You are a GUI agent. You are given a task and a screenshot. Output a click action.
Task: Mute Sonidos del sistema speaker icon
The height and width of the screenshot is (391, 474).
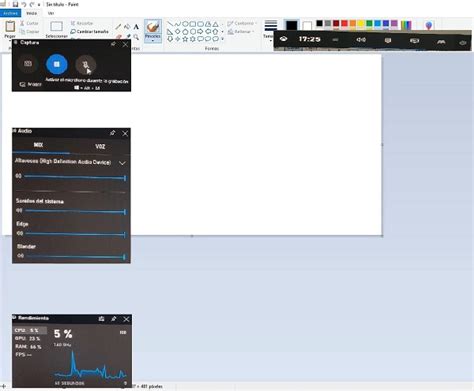tap(19, 210)
